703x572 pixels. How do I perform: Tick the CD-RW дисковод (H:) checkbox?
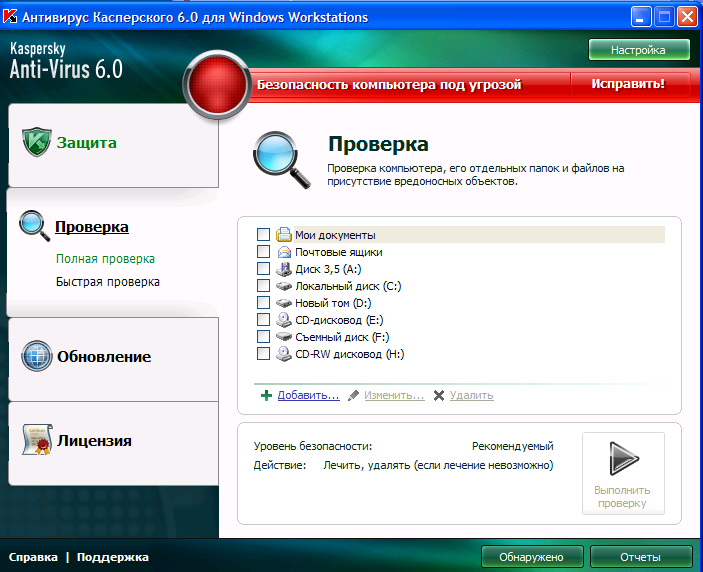click(263, 354)
